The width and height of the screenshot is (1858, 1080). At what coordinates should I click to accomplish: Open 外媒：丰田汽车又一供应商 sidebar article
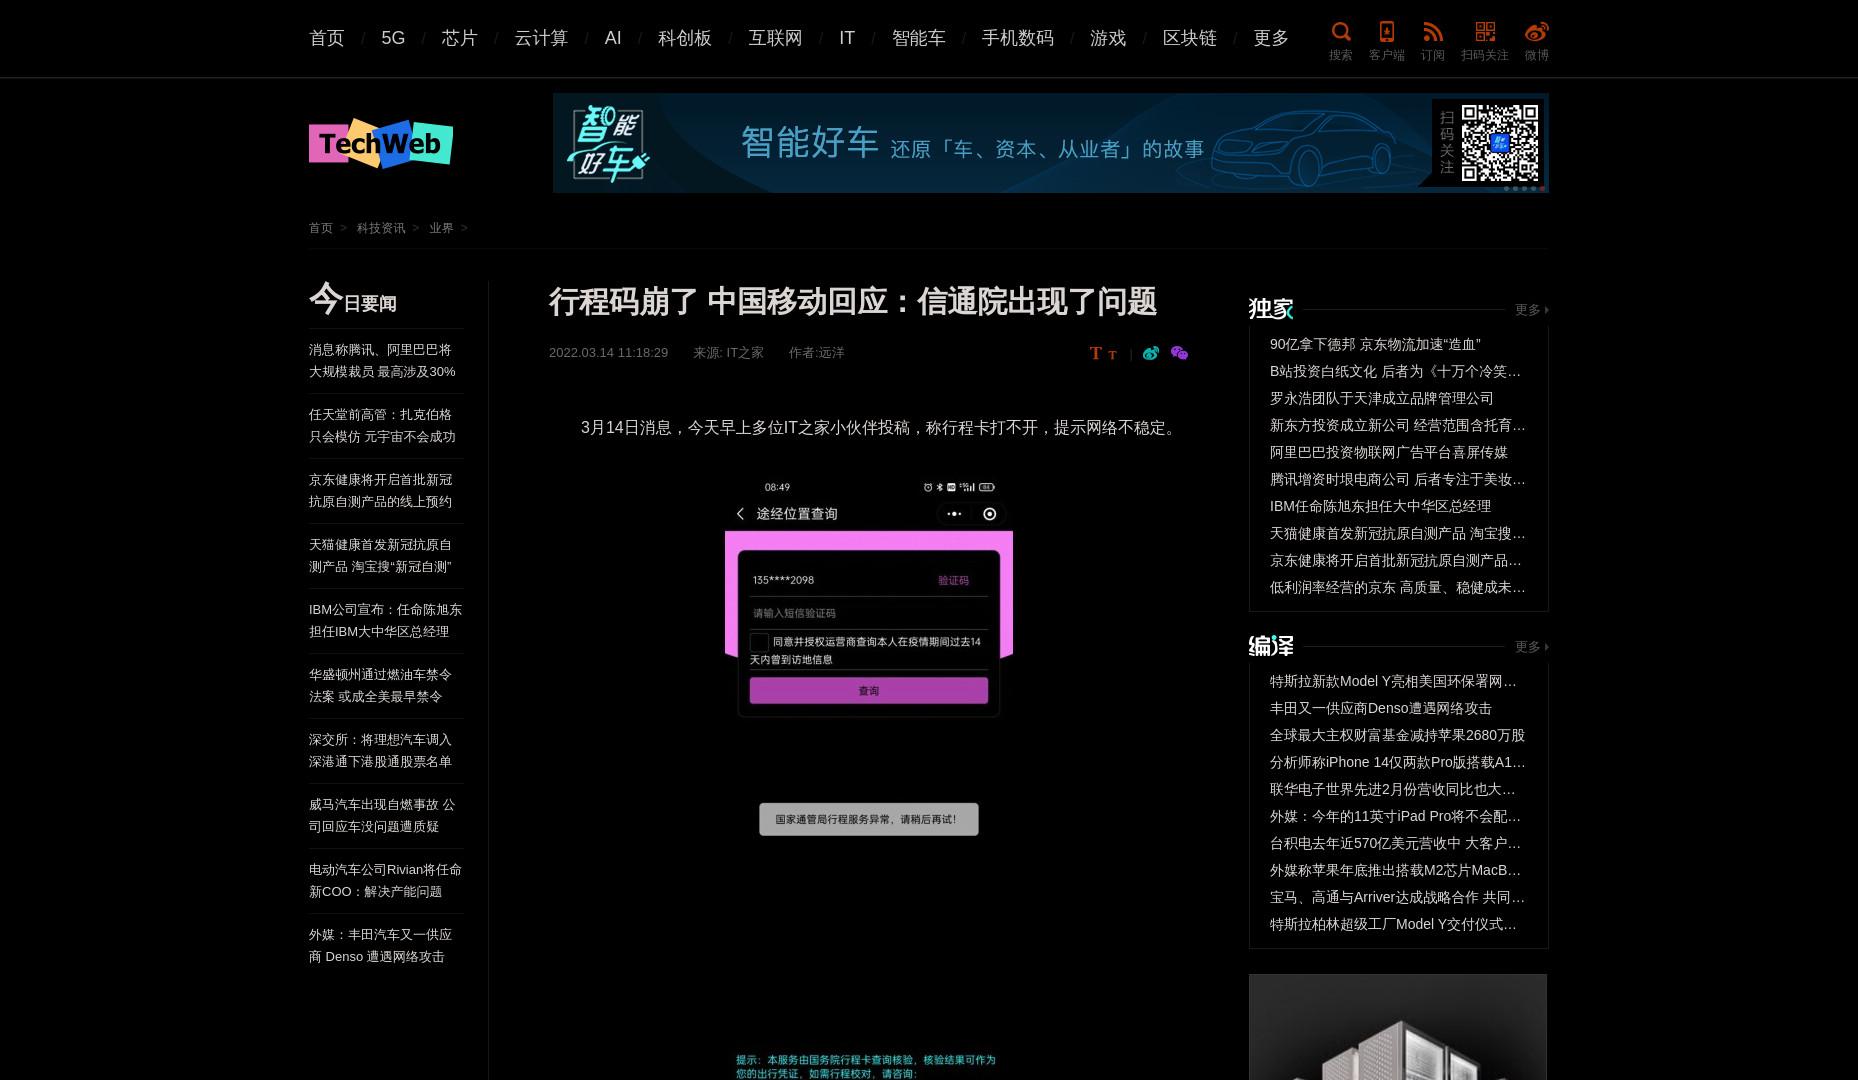click(x=380, y=945)
